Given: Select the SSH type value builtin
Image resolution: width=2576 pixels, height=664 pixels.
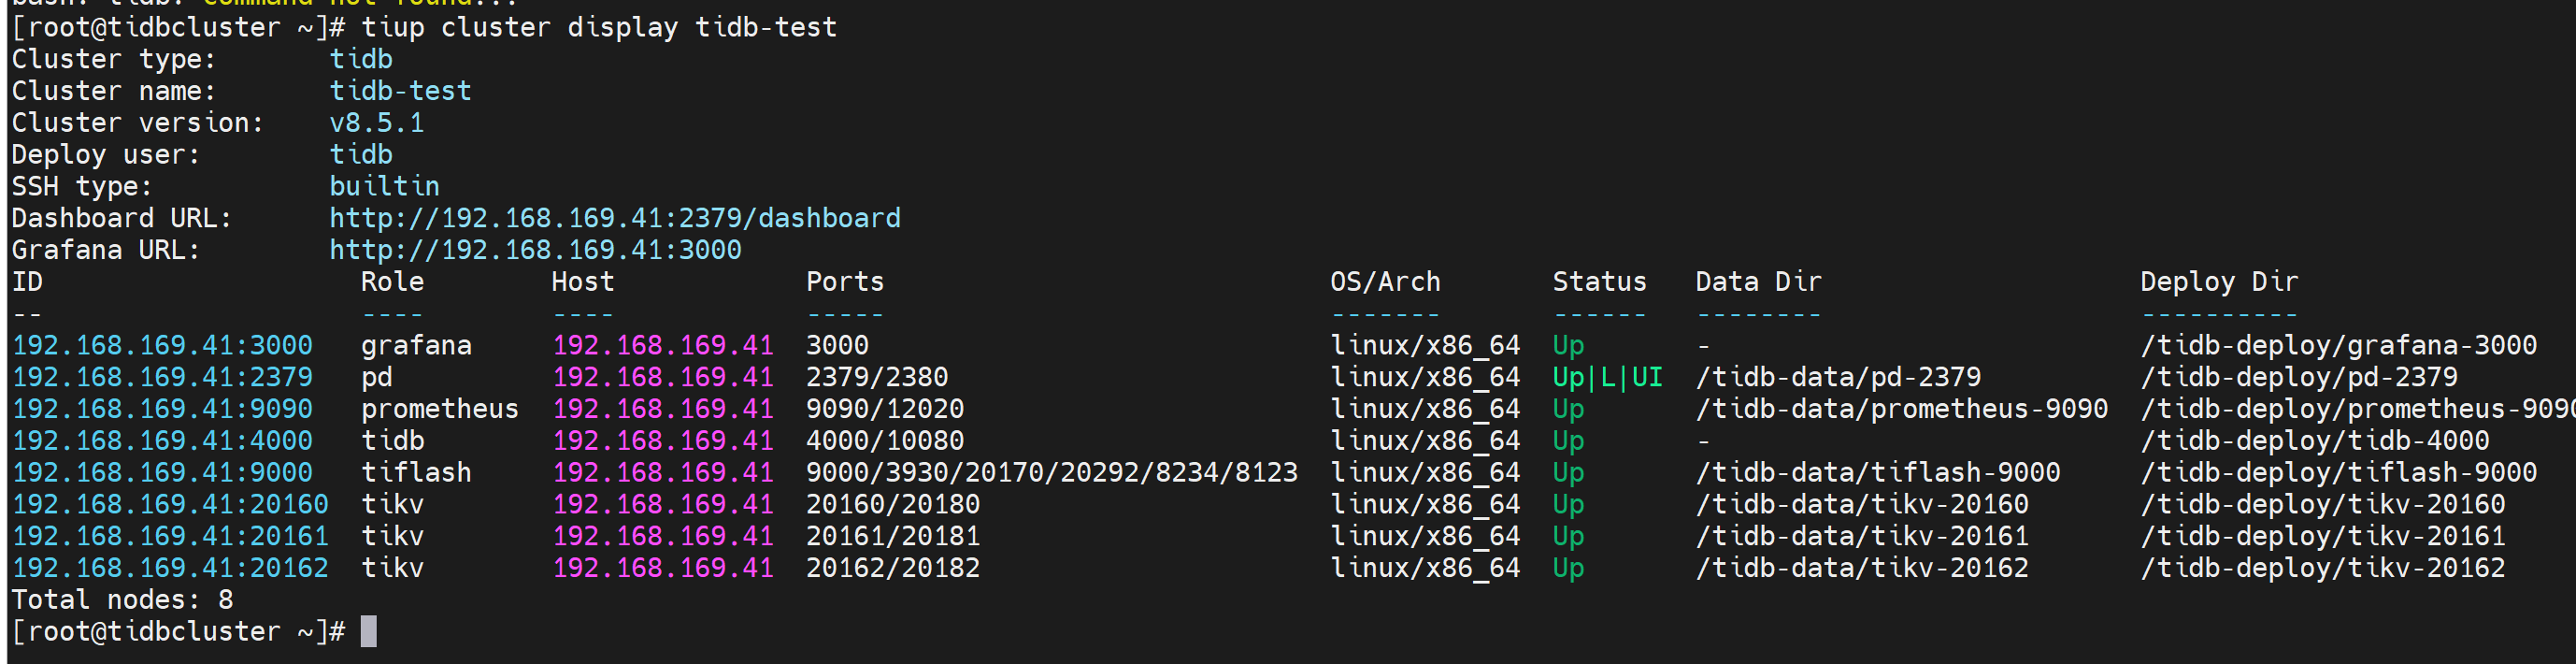Looking at the screenshot, I should pos(384,186).
